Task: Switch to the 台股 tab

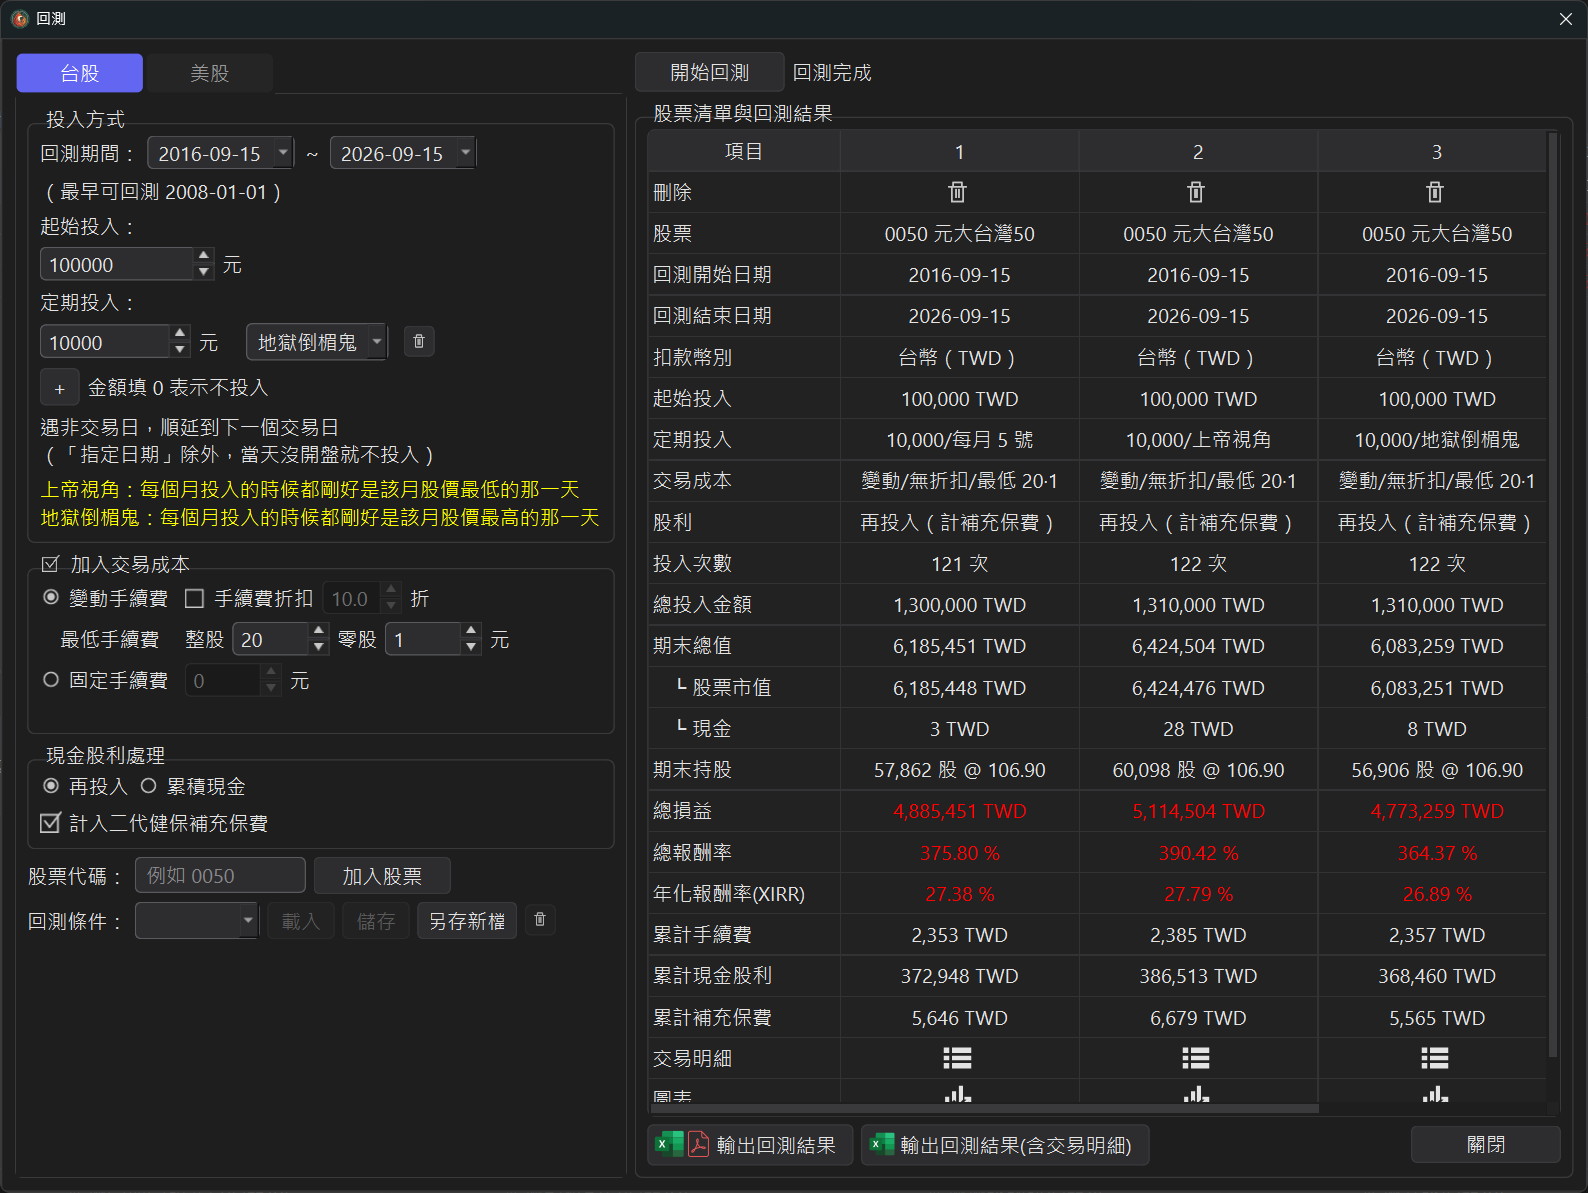Action: click(80, 73)
